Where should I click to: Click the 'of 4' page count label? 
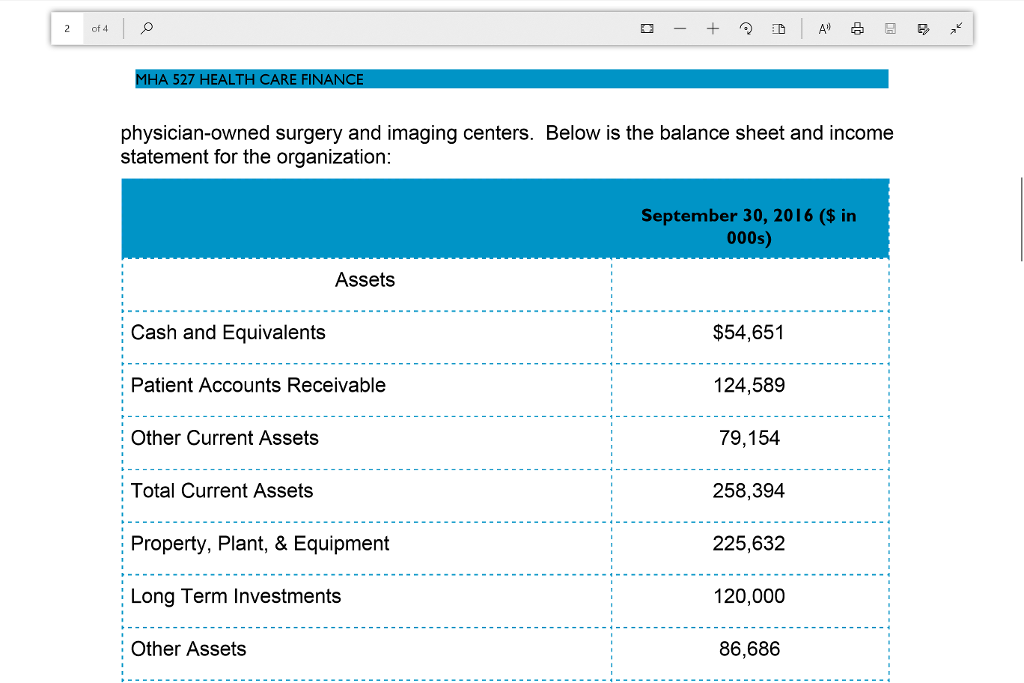pyautogui.click(x=100, y=28)
